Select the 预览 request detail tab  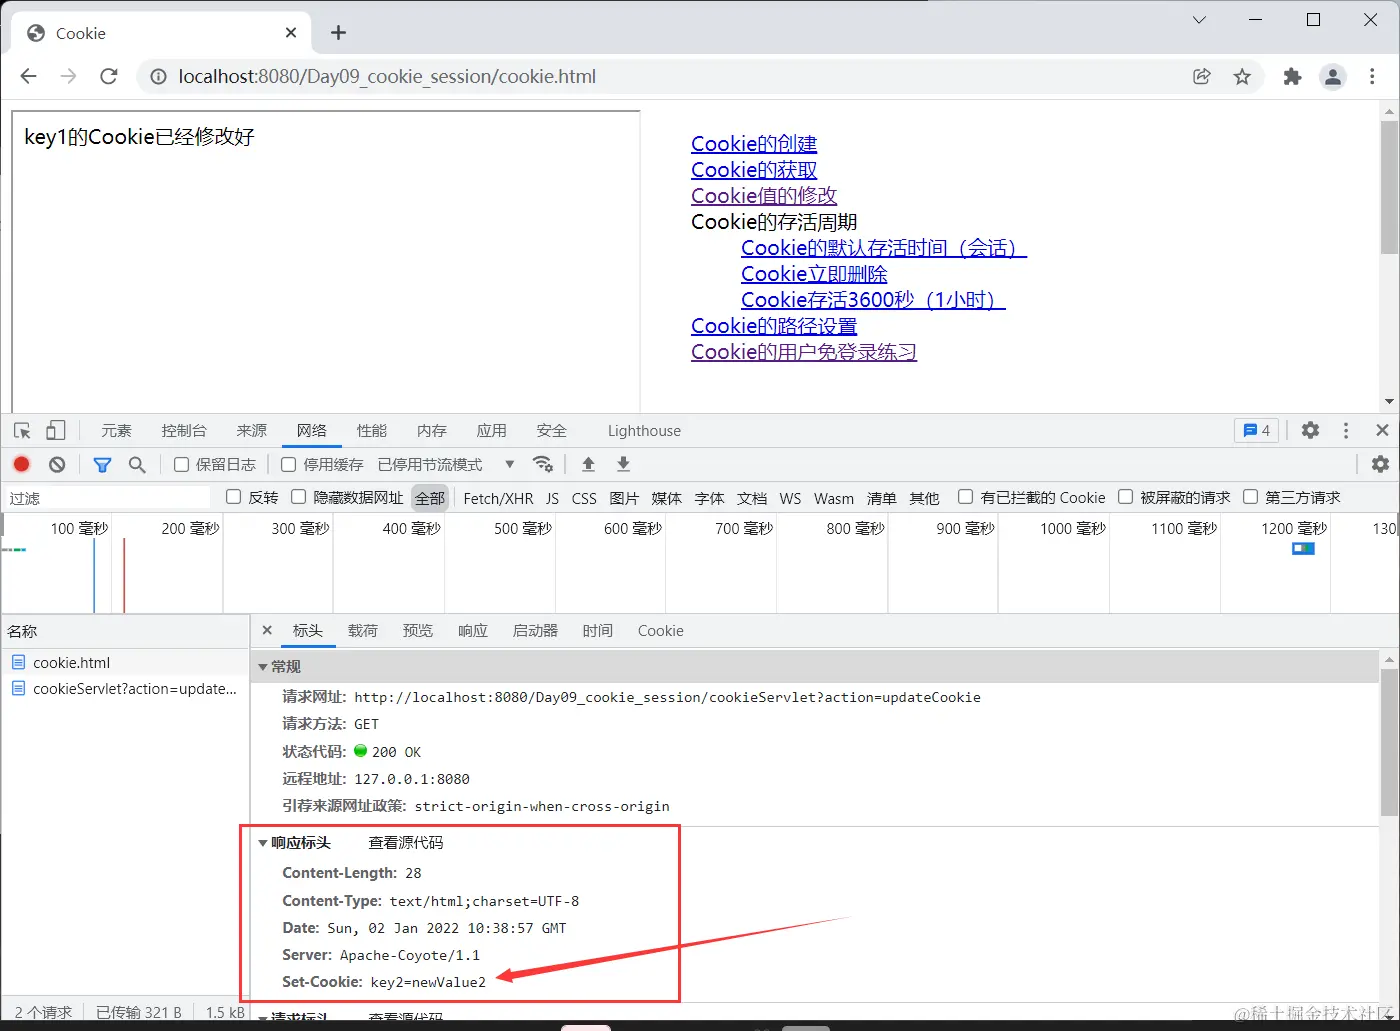pos(418,631)
